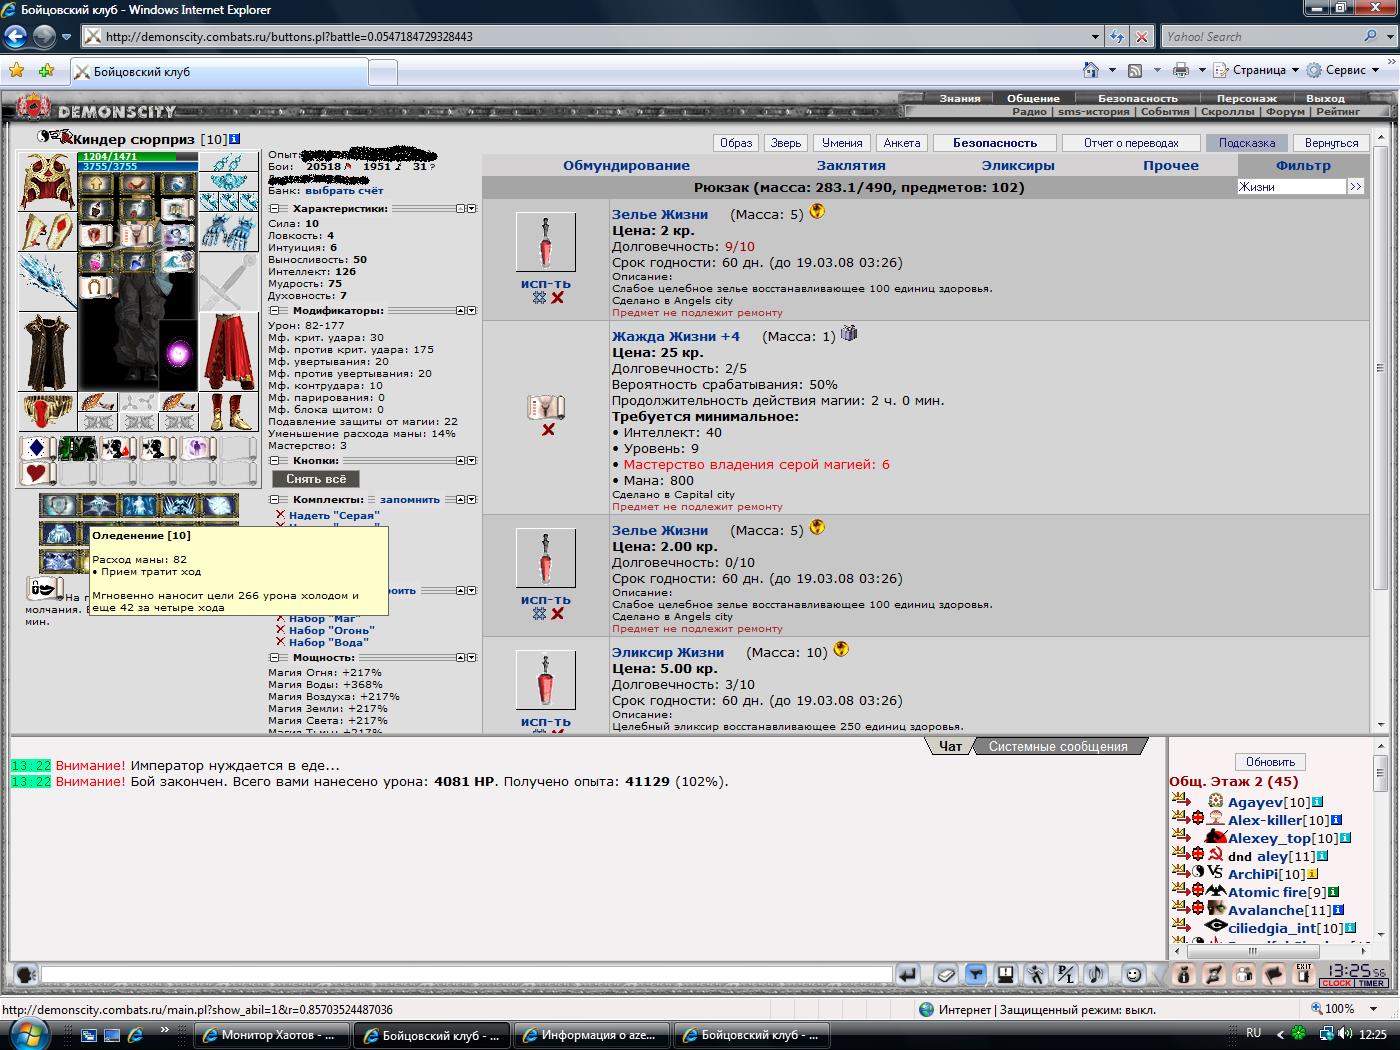Click the blue diamond scroll slot
This screenshot has width=1400, height=1050.
(x=38, y=449)
